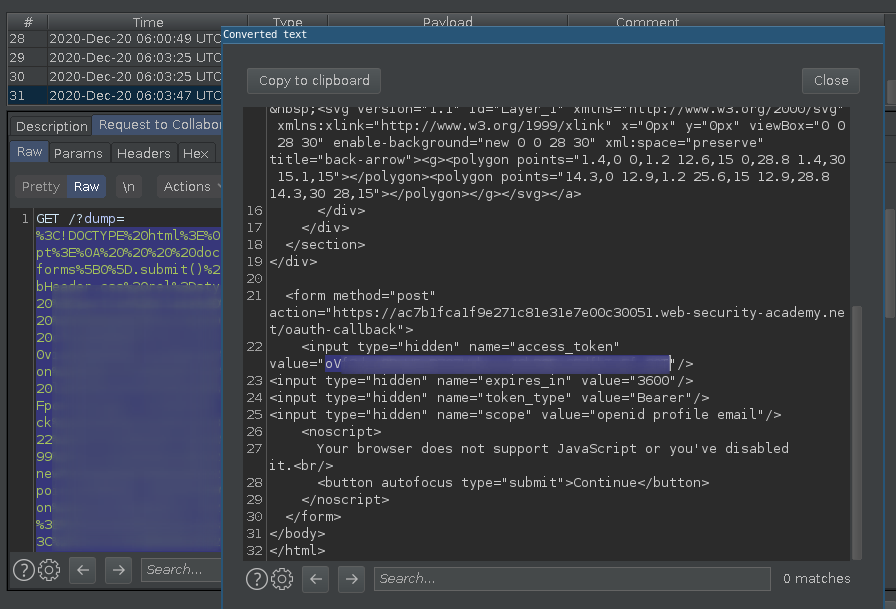Sort interactions by the # column
896x609 pixels.
click(28, 22)
